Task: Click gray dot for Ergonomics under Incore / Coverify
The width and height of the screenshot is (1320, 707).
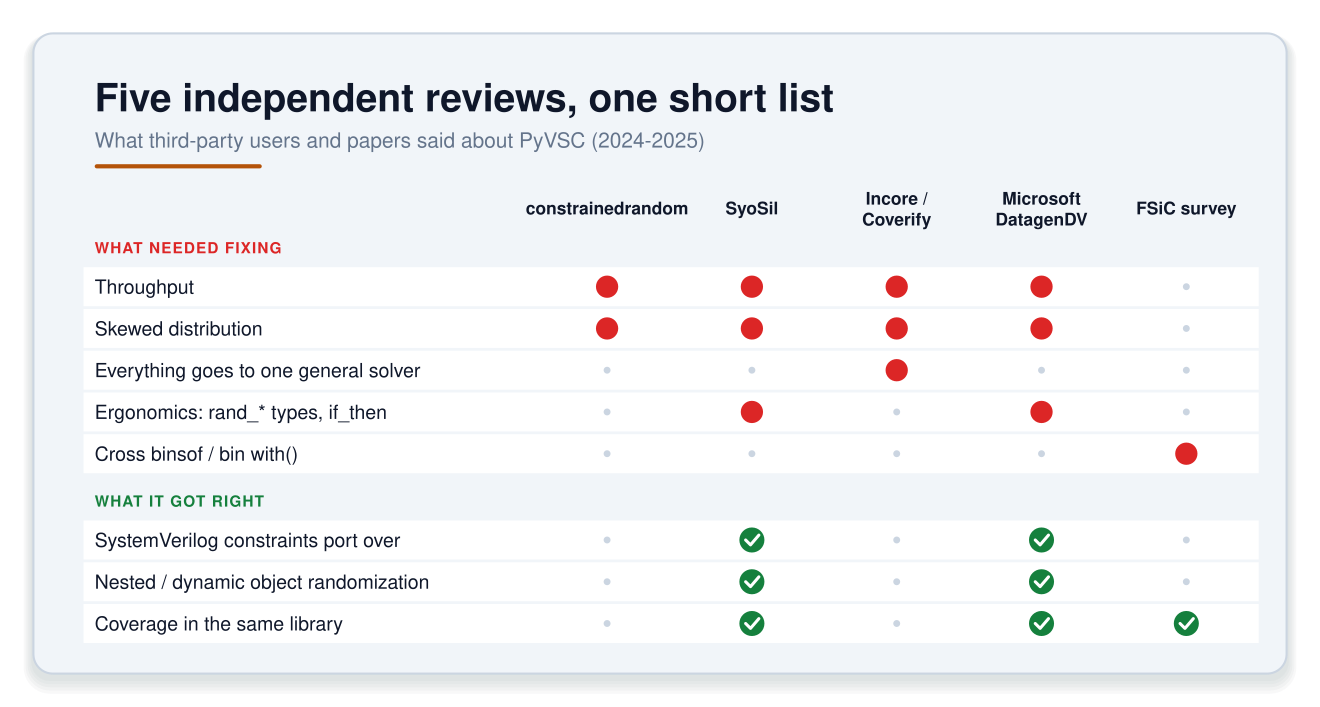Action: [x=897, y=412]
